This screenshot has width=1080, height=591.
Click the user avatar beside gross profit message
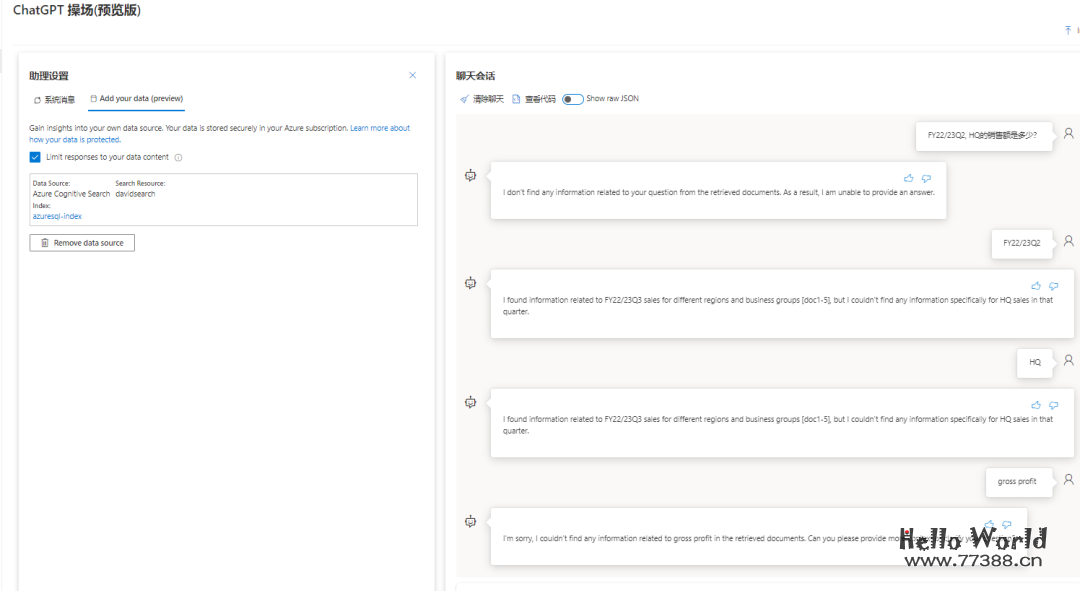1068,480
